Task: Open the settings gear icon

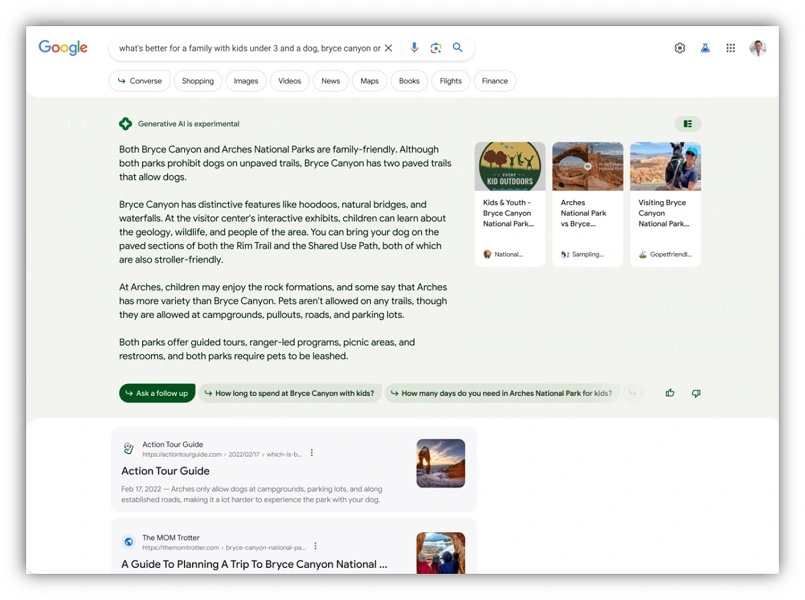Action: pos(680,48)
